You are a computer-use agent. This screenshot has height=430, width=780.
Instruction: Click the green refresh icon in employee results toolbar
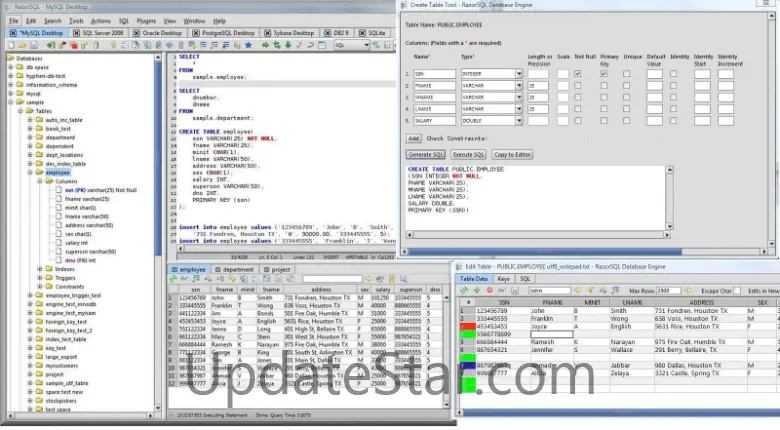point(173,279)
